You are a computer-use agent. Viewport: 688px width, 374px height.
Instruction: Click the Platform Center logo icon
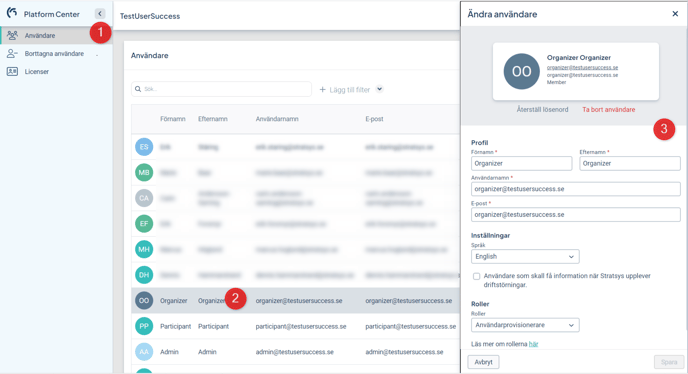coord(12,13)
